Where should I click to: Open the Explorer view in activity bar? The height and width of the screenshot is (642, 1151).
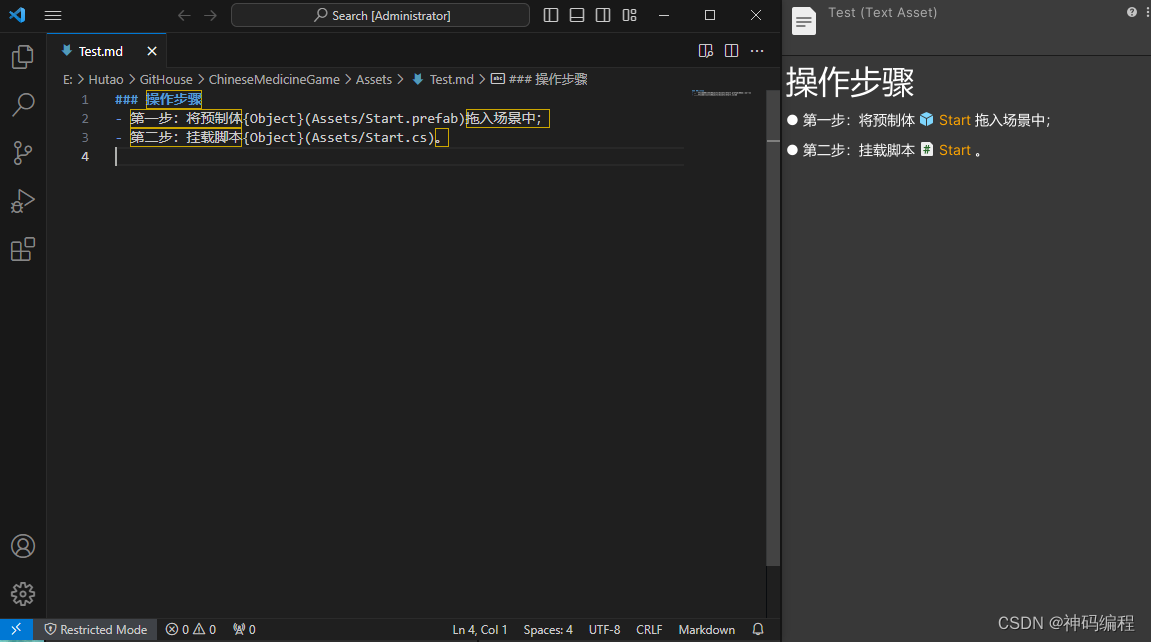tap(23, 57)
